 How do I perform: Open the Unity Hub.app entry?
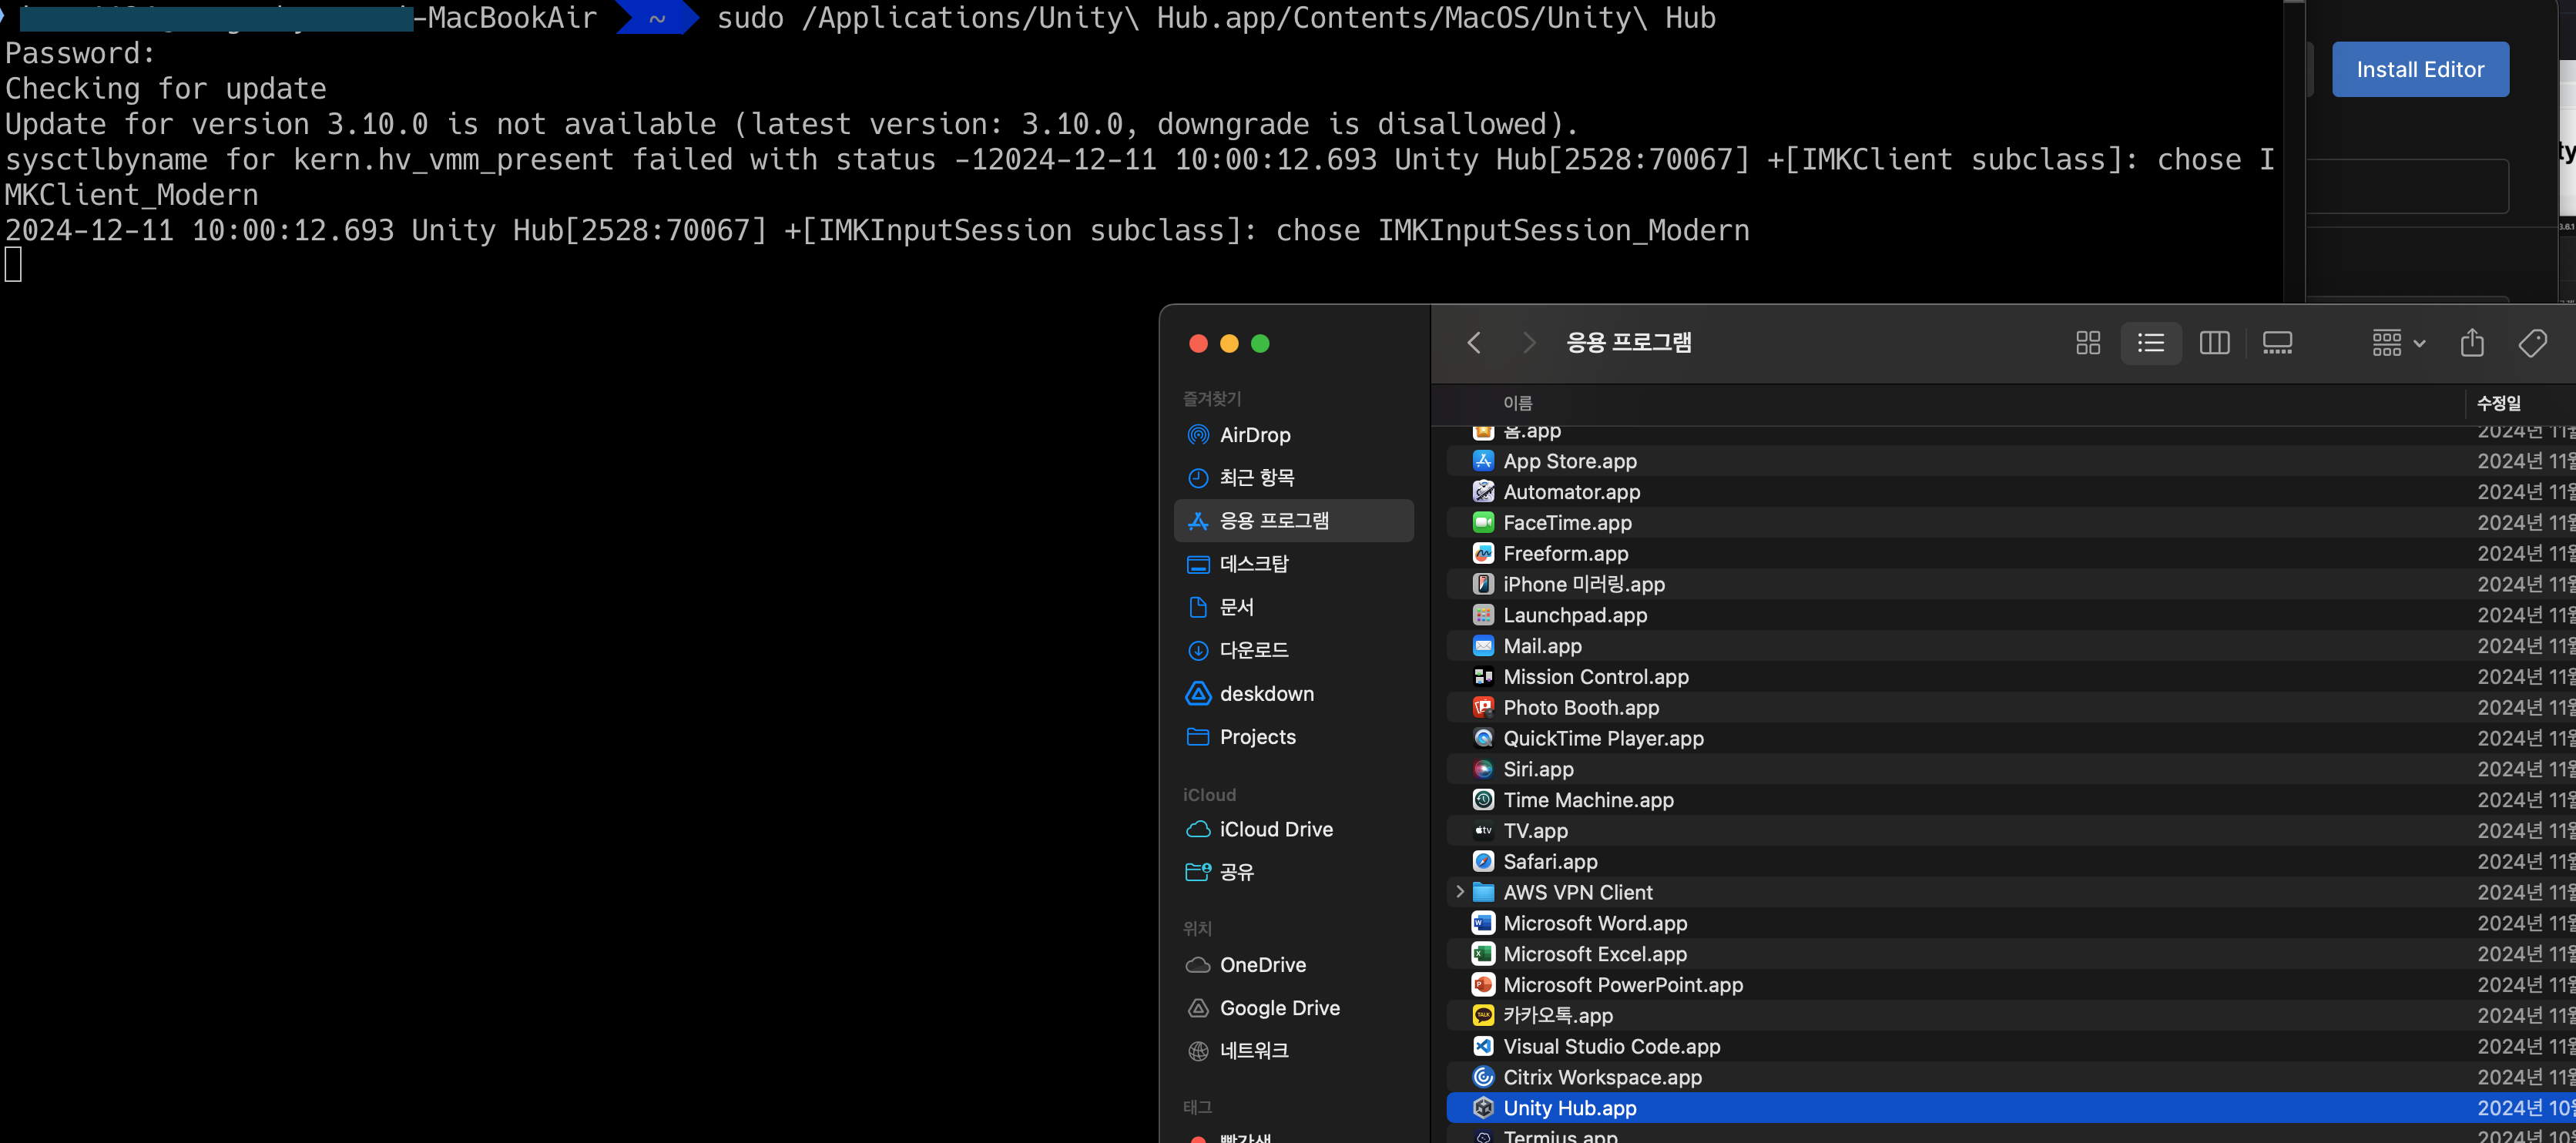1569,1108
